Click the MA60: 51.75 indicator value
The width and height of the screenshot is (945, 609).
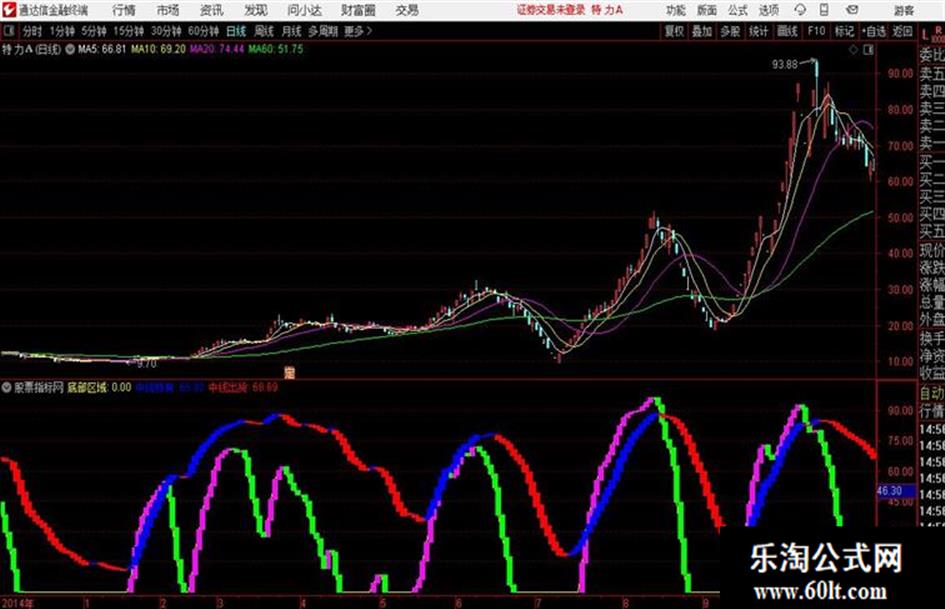click(x=276, y=49)
